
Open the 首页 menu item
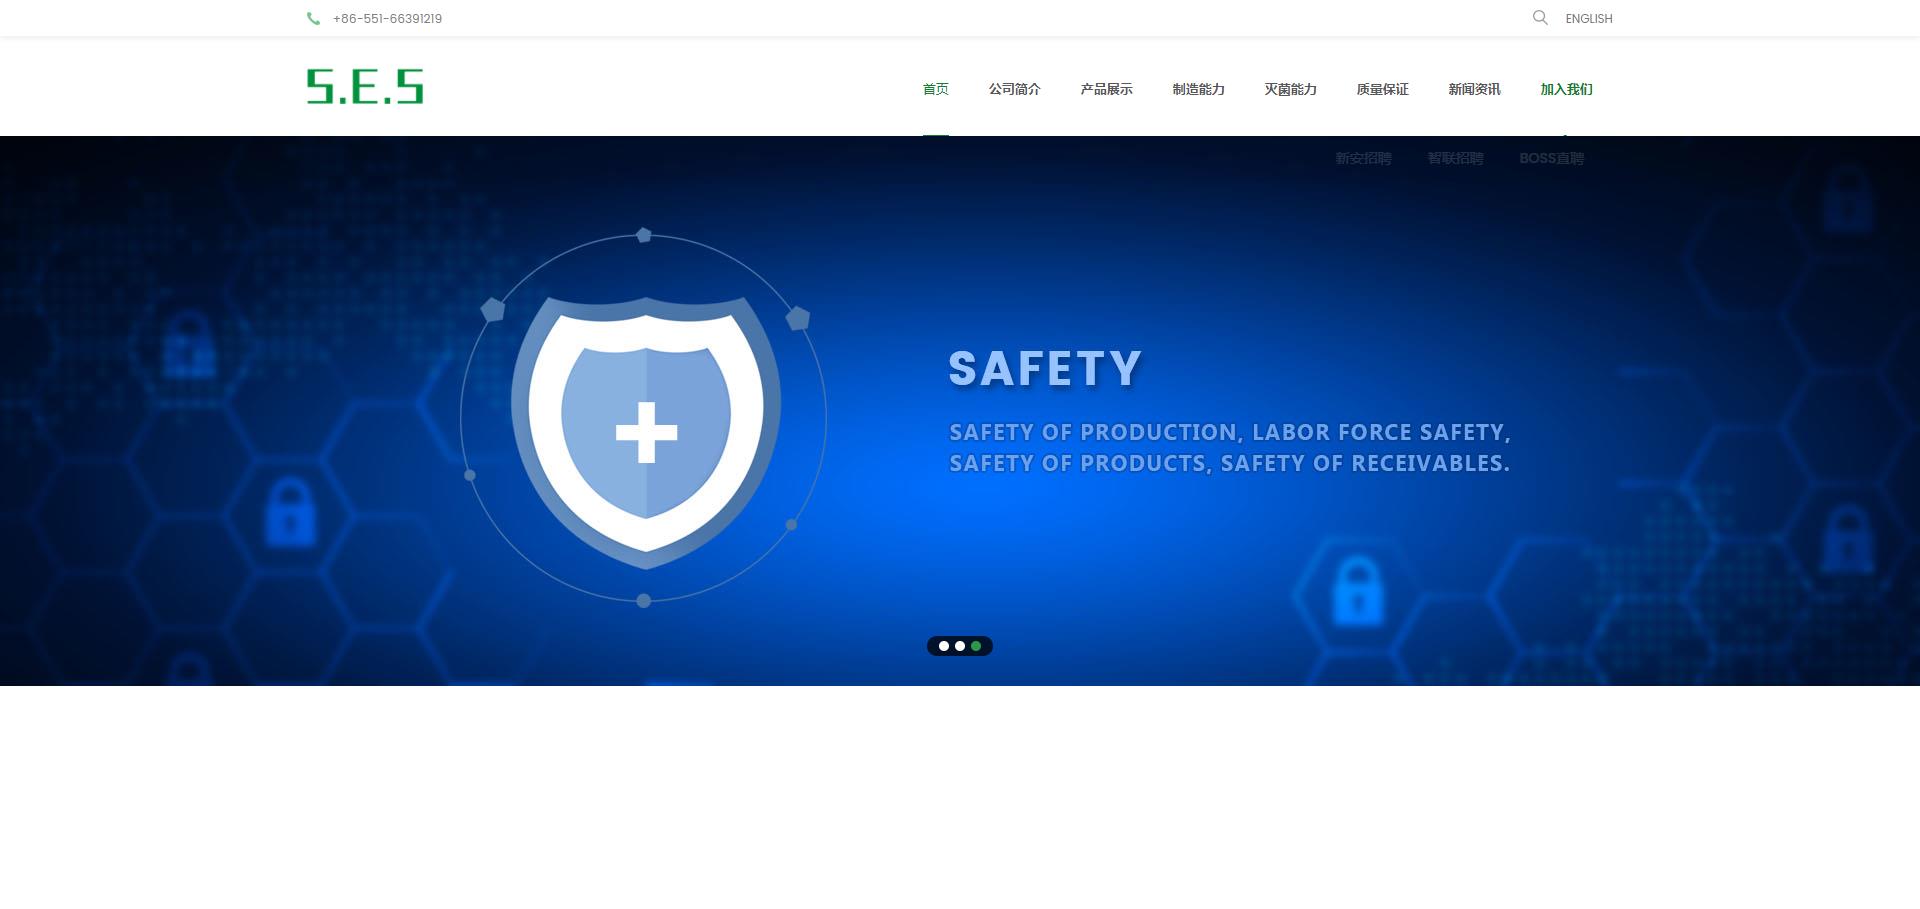(x=936, y=89)
